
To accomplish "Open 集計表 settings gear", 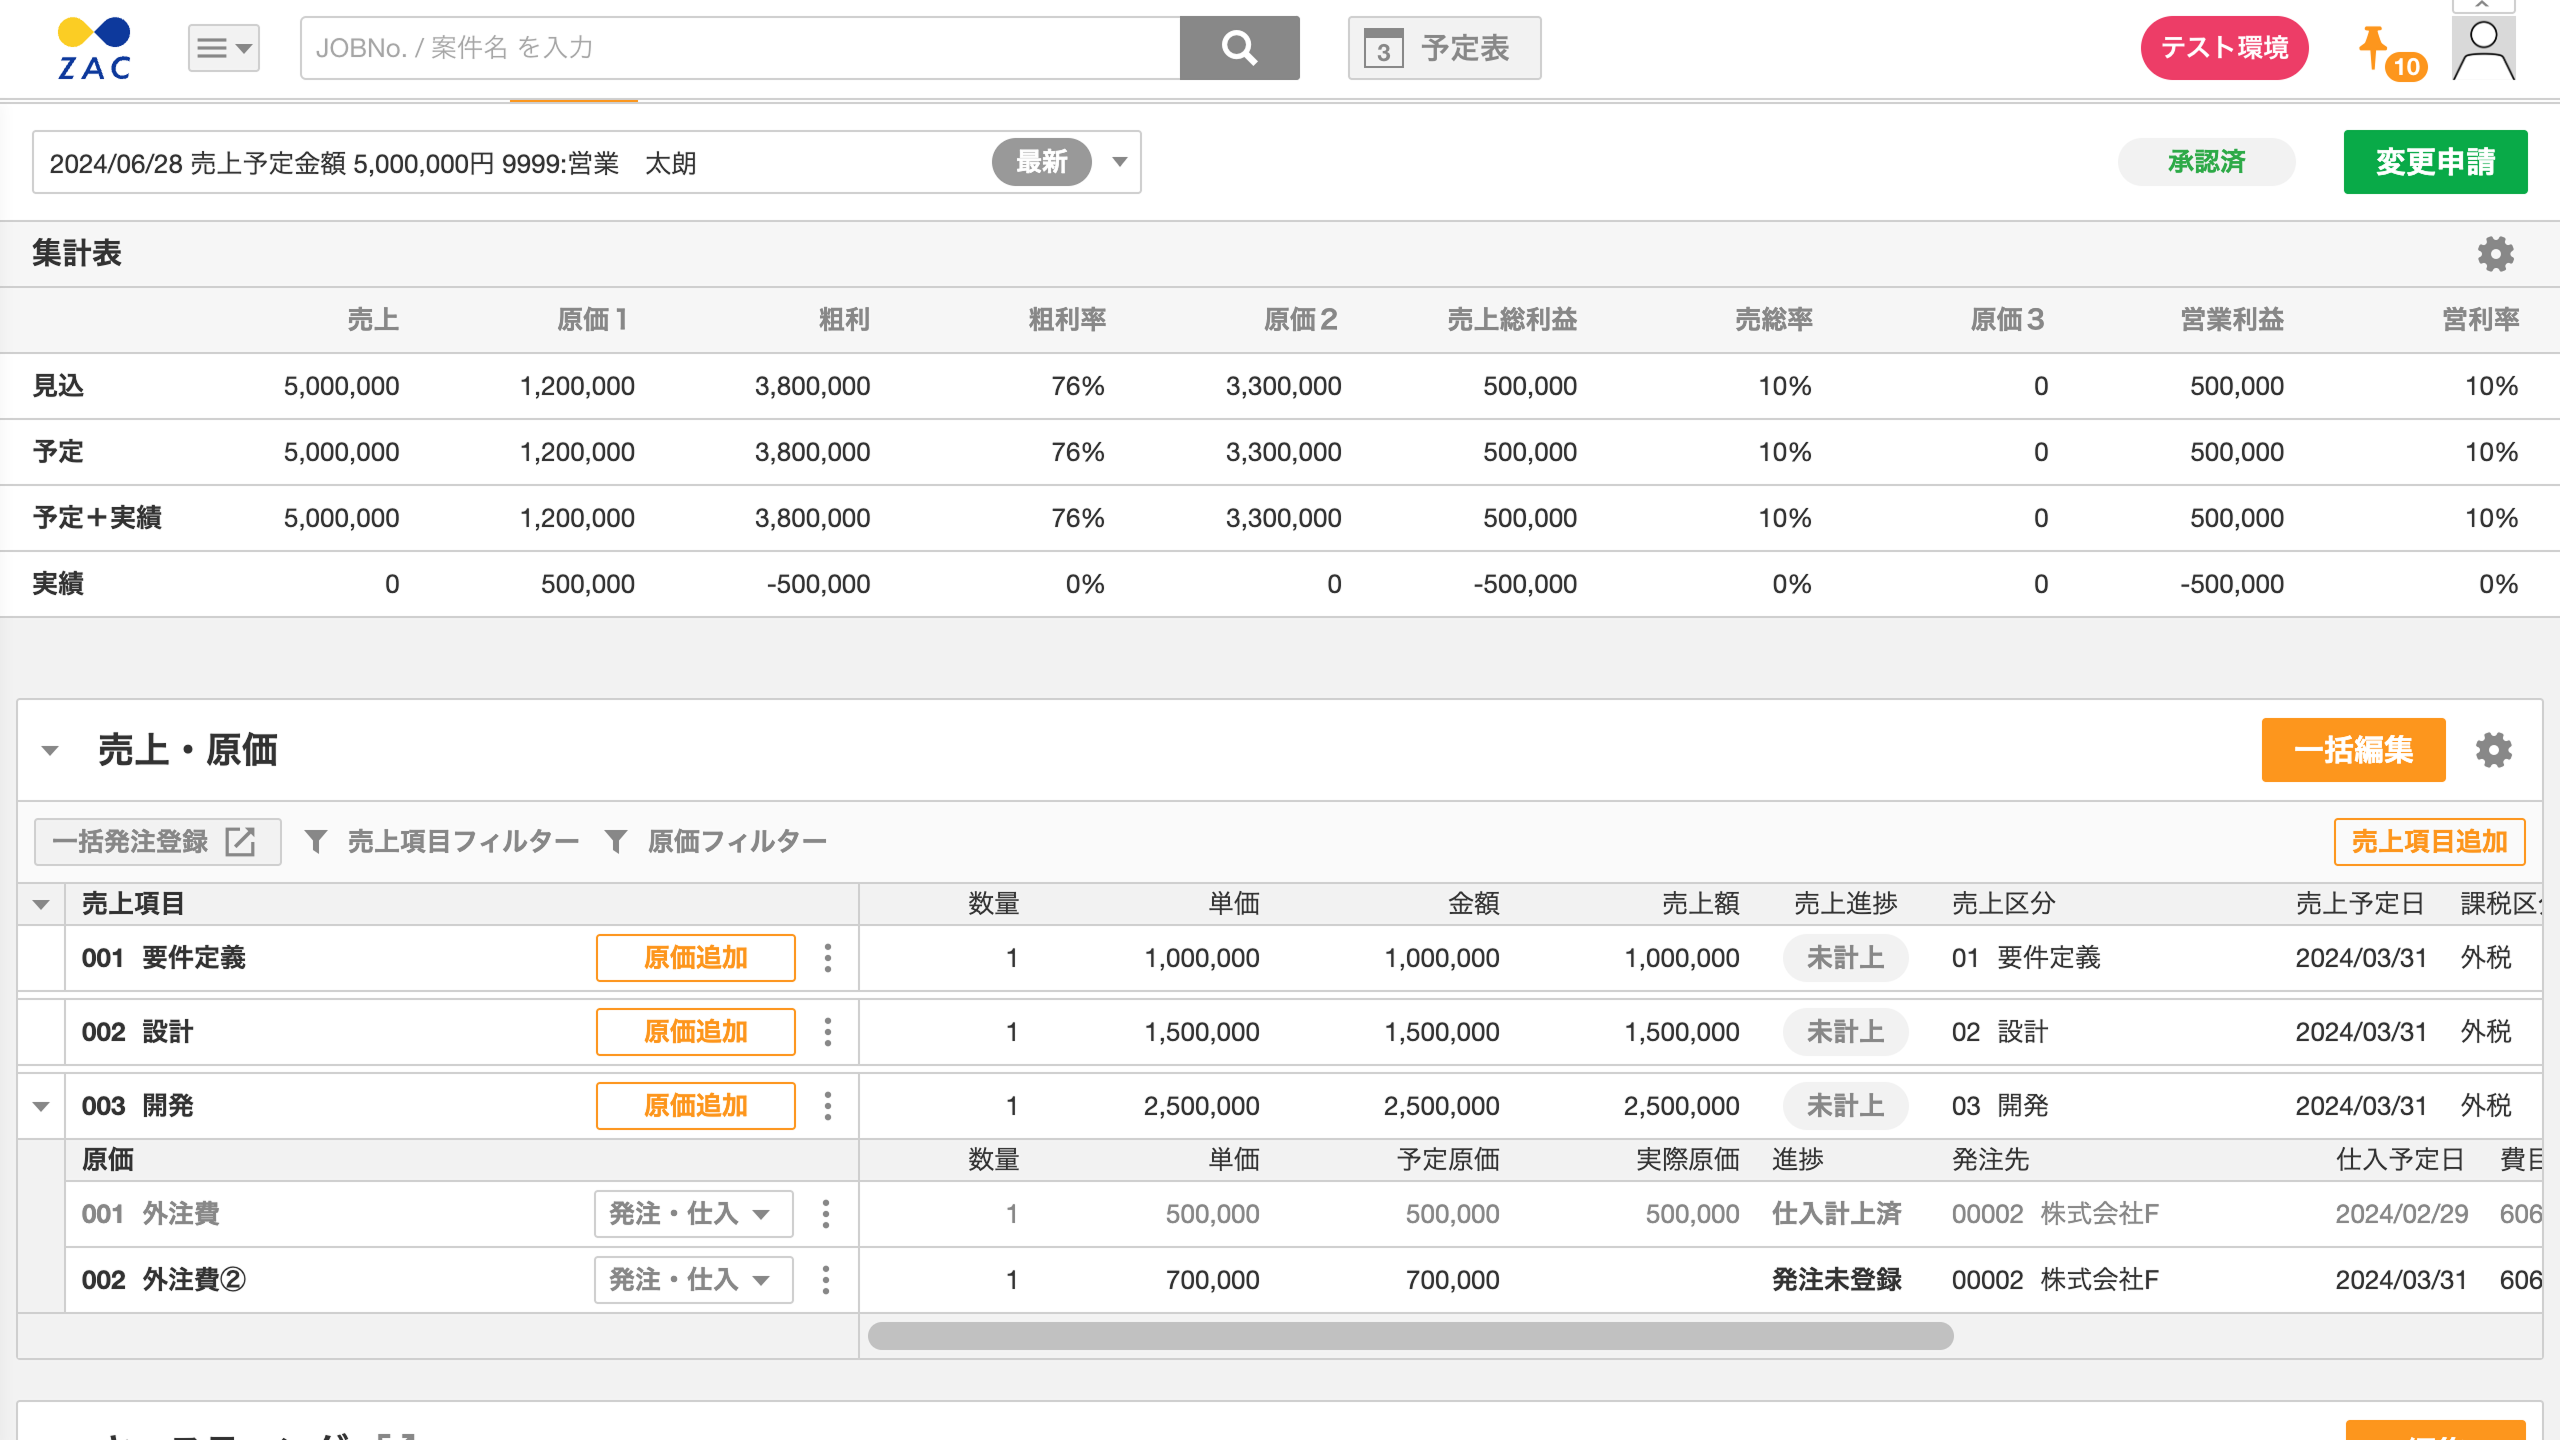I will pos(2496,253).
